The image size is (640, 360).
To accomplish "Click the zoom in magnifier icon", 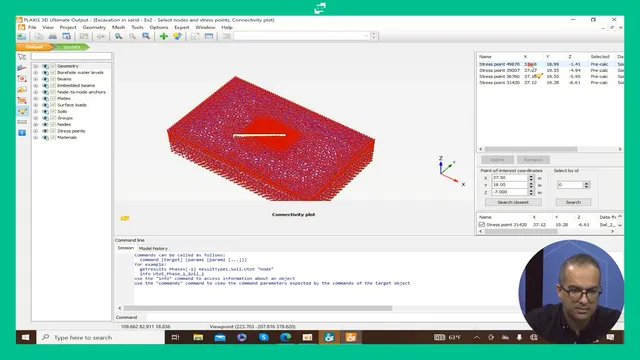I will [118, 36].
